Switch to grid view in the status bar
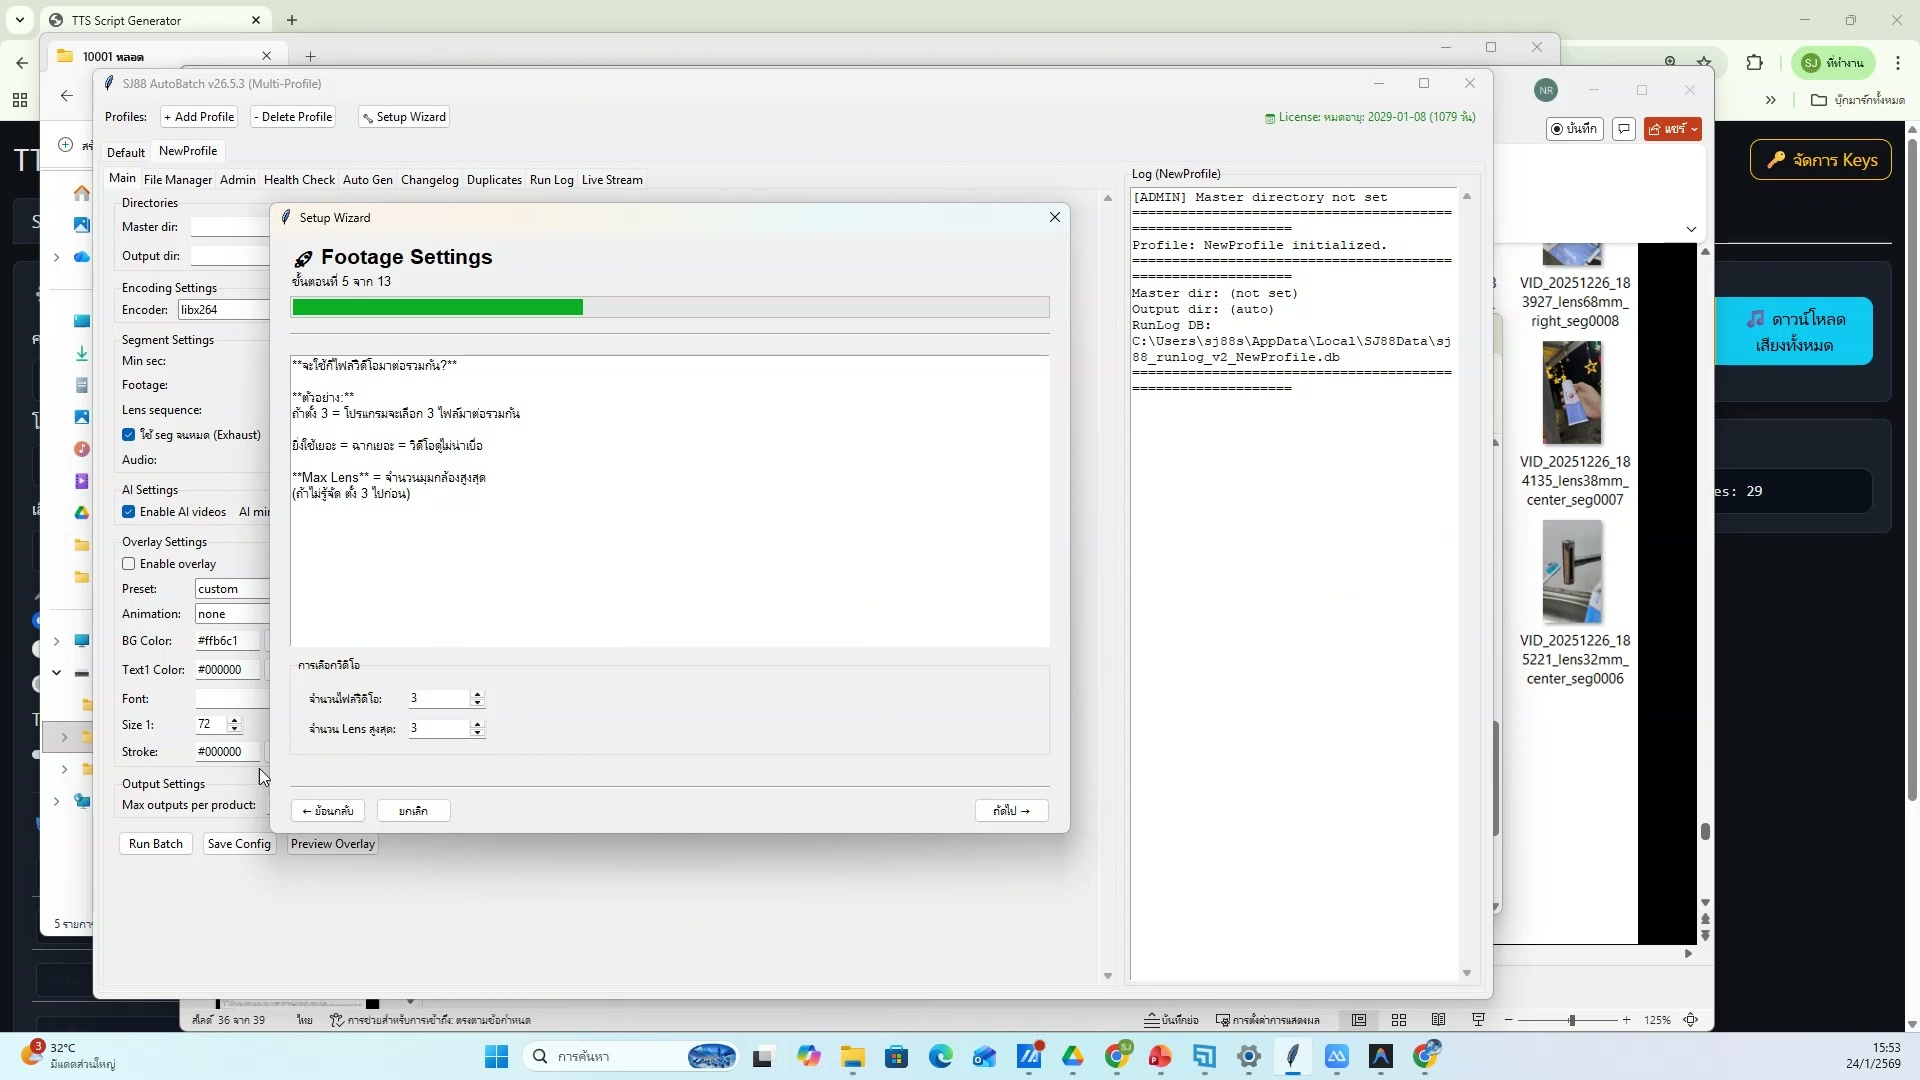The width and height of the screenshot is (1920, 1080). 1398,1020
